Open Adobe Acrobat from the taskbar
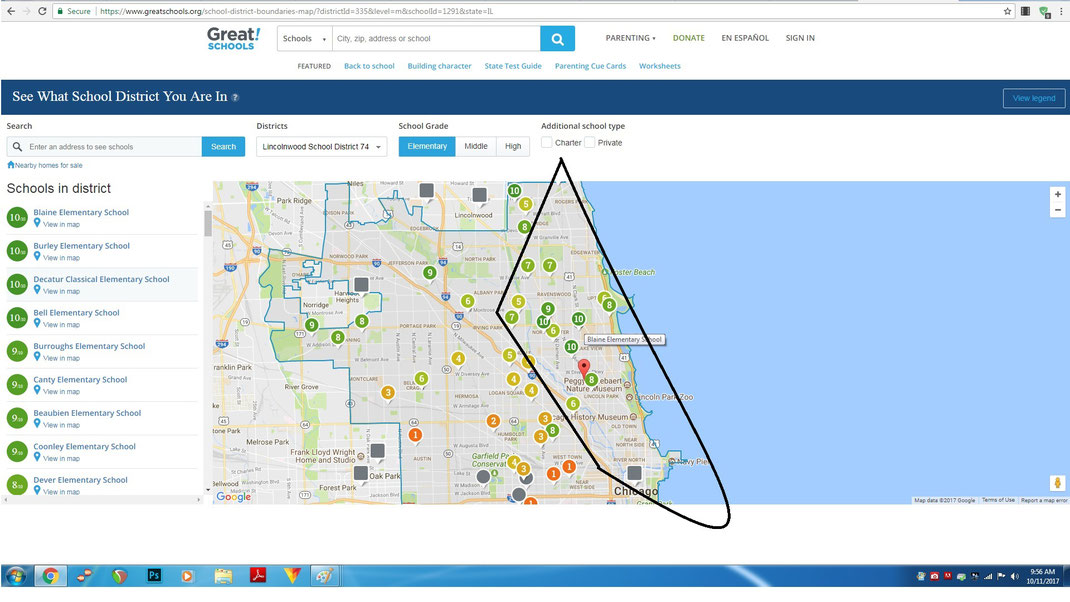This screenshot has height=602, width=1070. tap(257, 575)
